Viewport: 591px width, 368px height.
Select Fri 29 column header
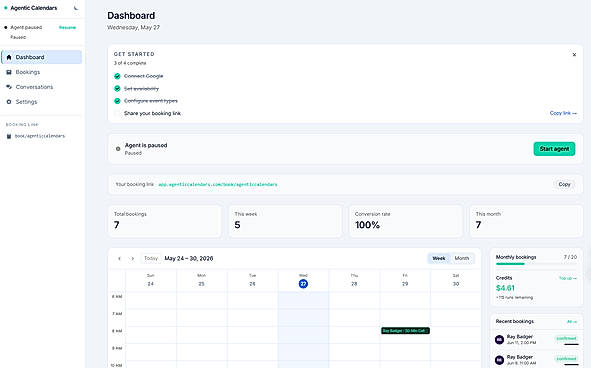pos(405,280)
